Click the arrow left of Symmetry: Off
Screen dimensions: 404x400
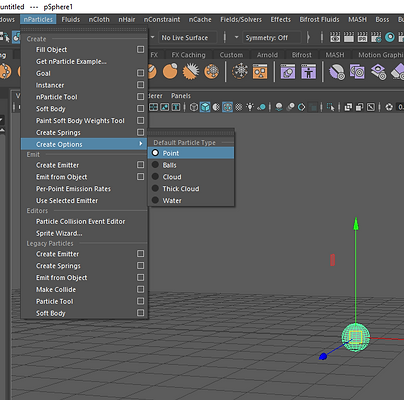pos(236,37)
